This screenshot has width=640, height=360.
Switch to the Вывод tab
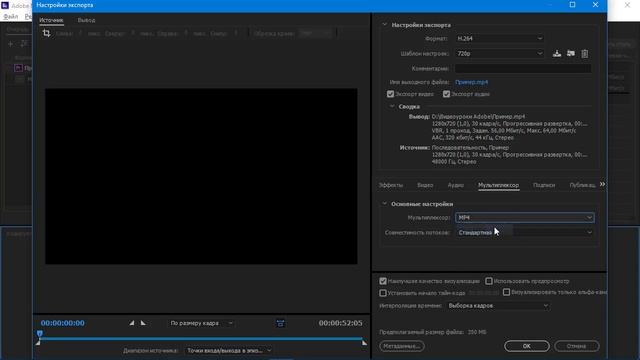coord(87,20)
